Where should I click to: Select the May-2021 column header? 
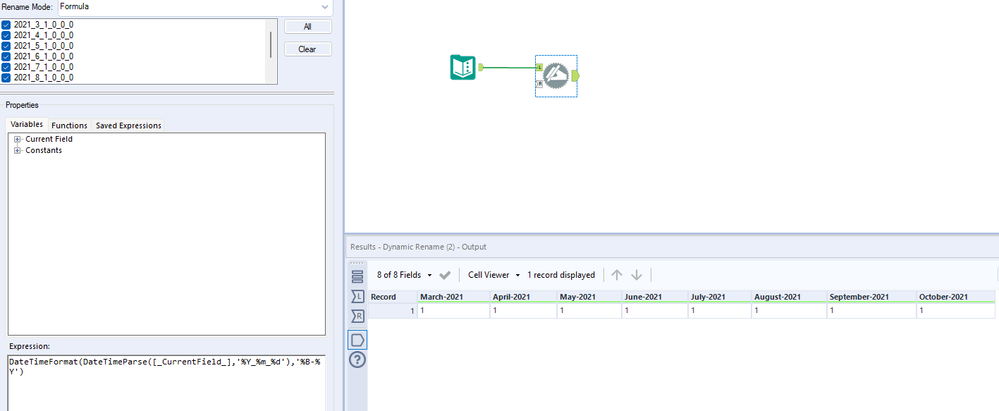tap(589, 297)
